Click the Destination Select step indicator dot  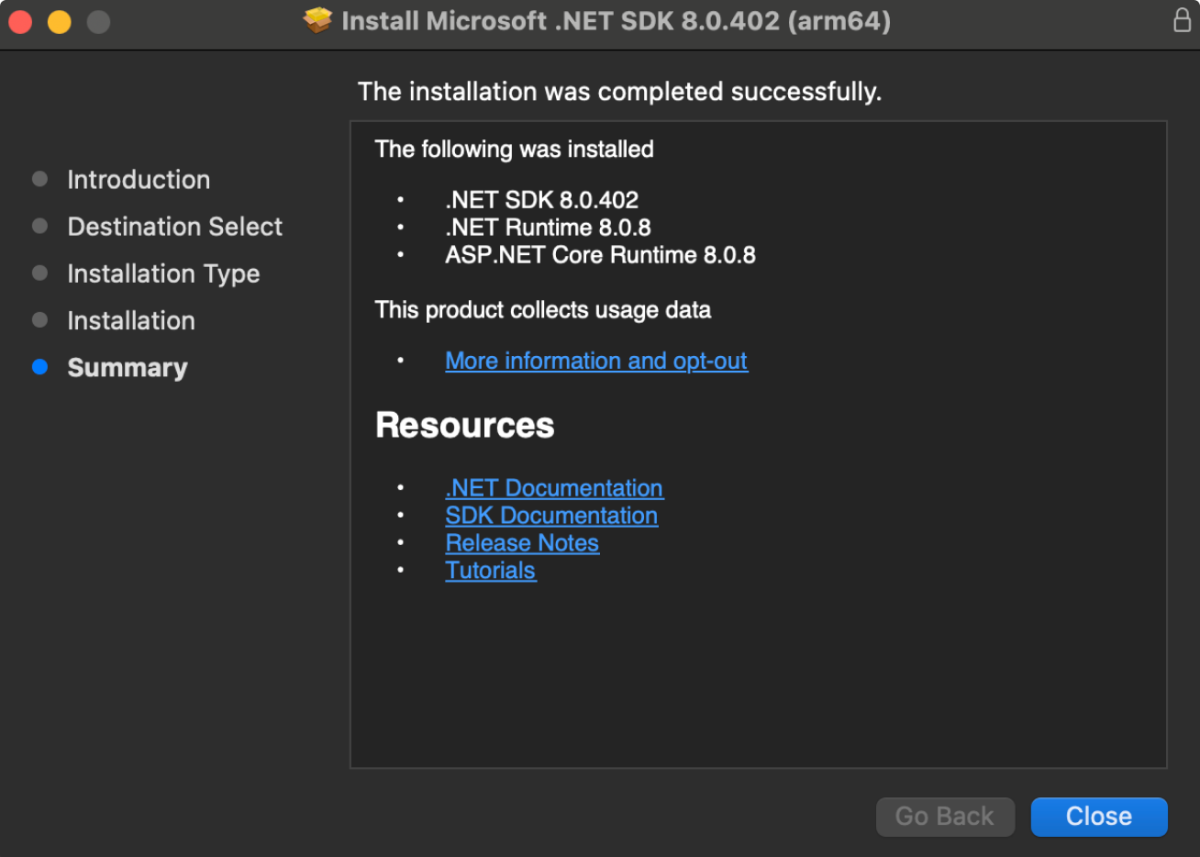[x=40, y=227]
